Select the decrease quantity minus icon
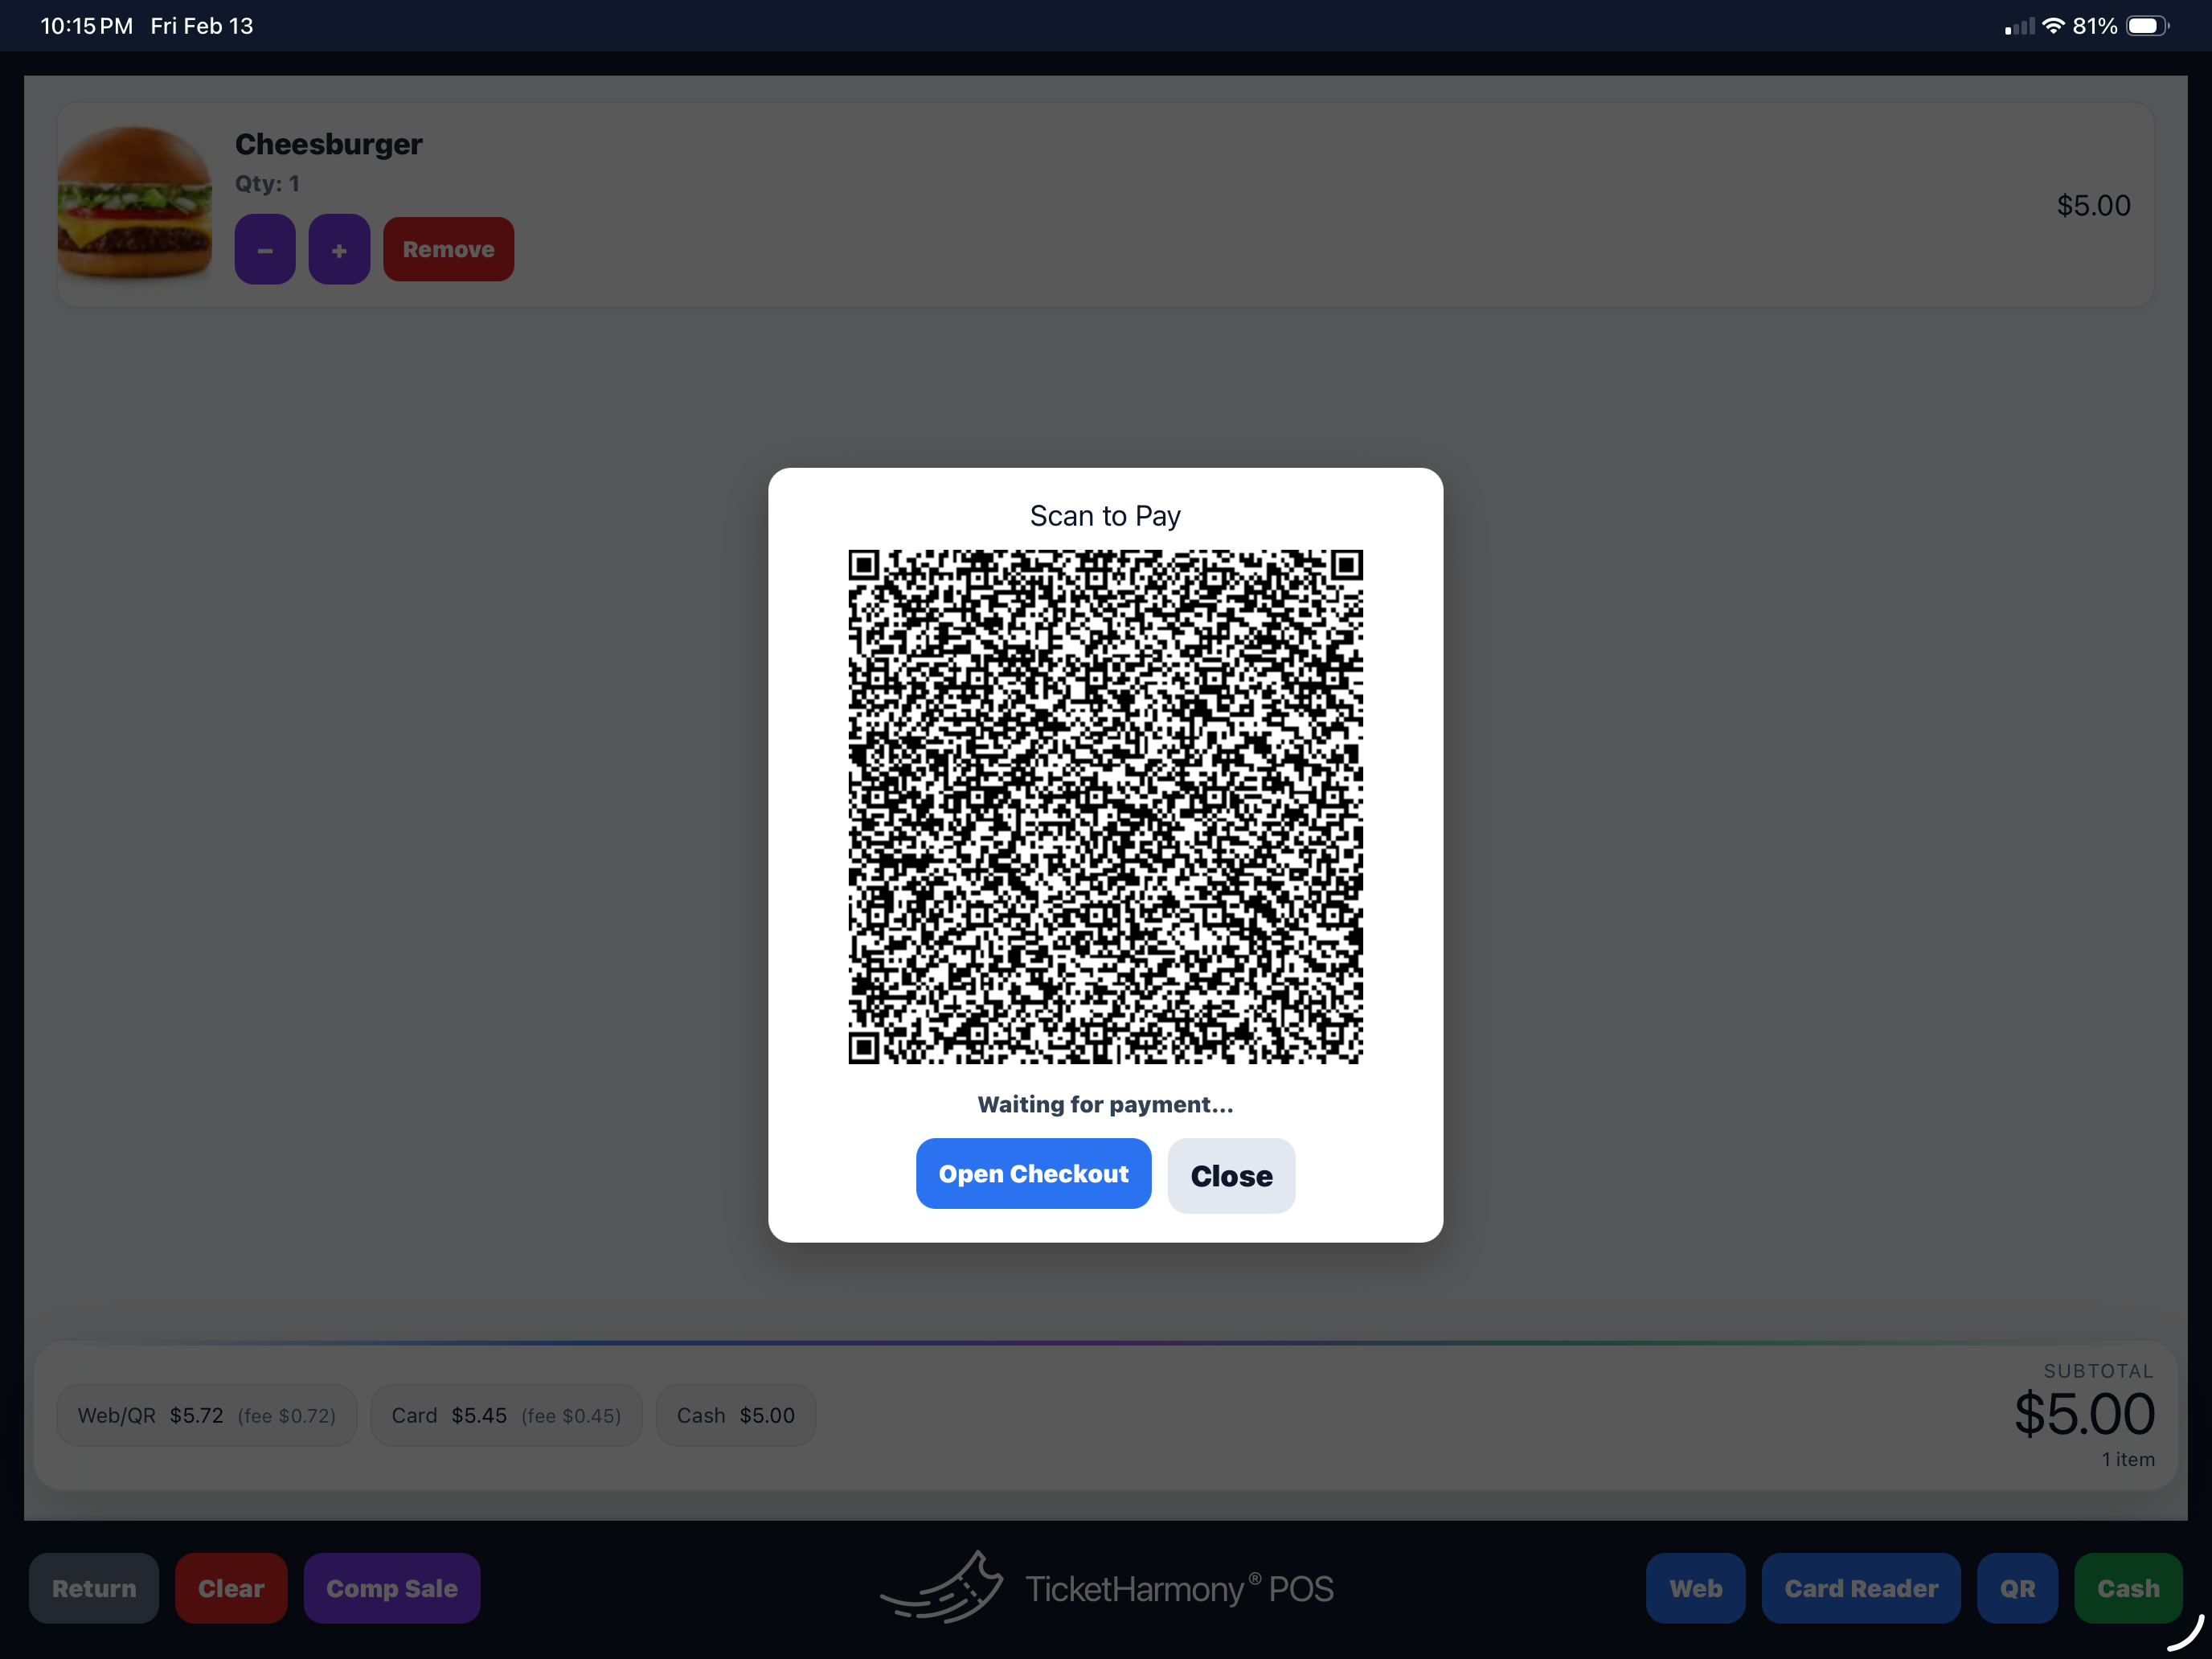This screenshot has width=2212, height=1659. (264, 249)
